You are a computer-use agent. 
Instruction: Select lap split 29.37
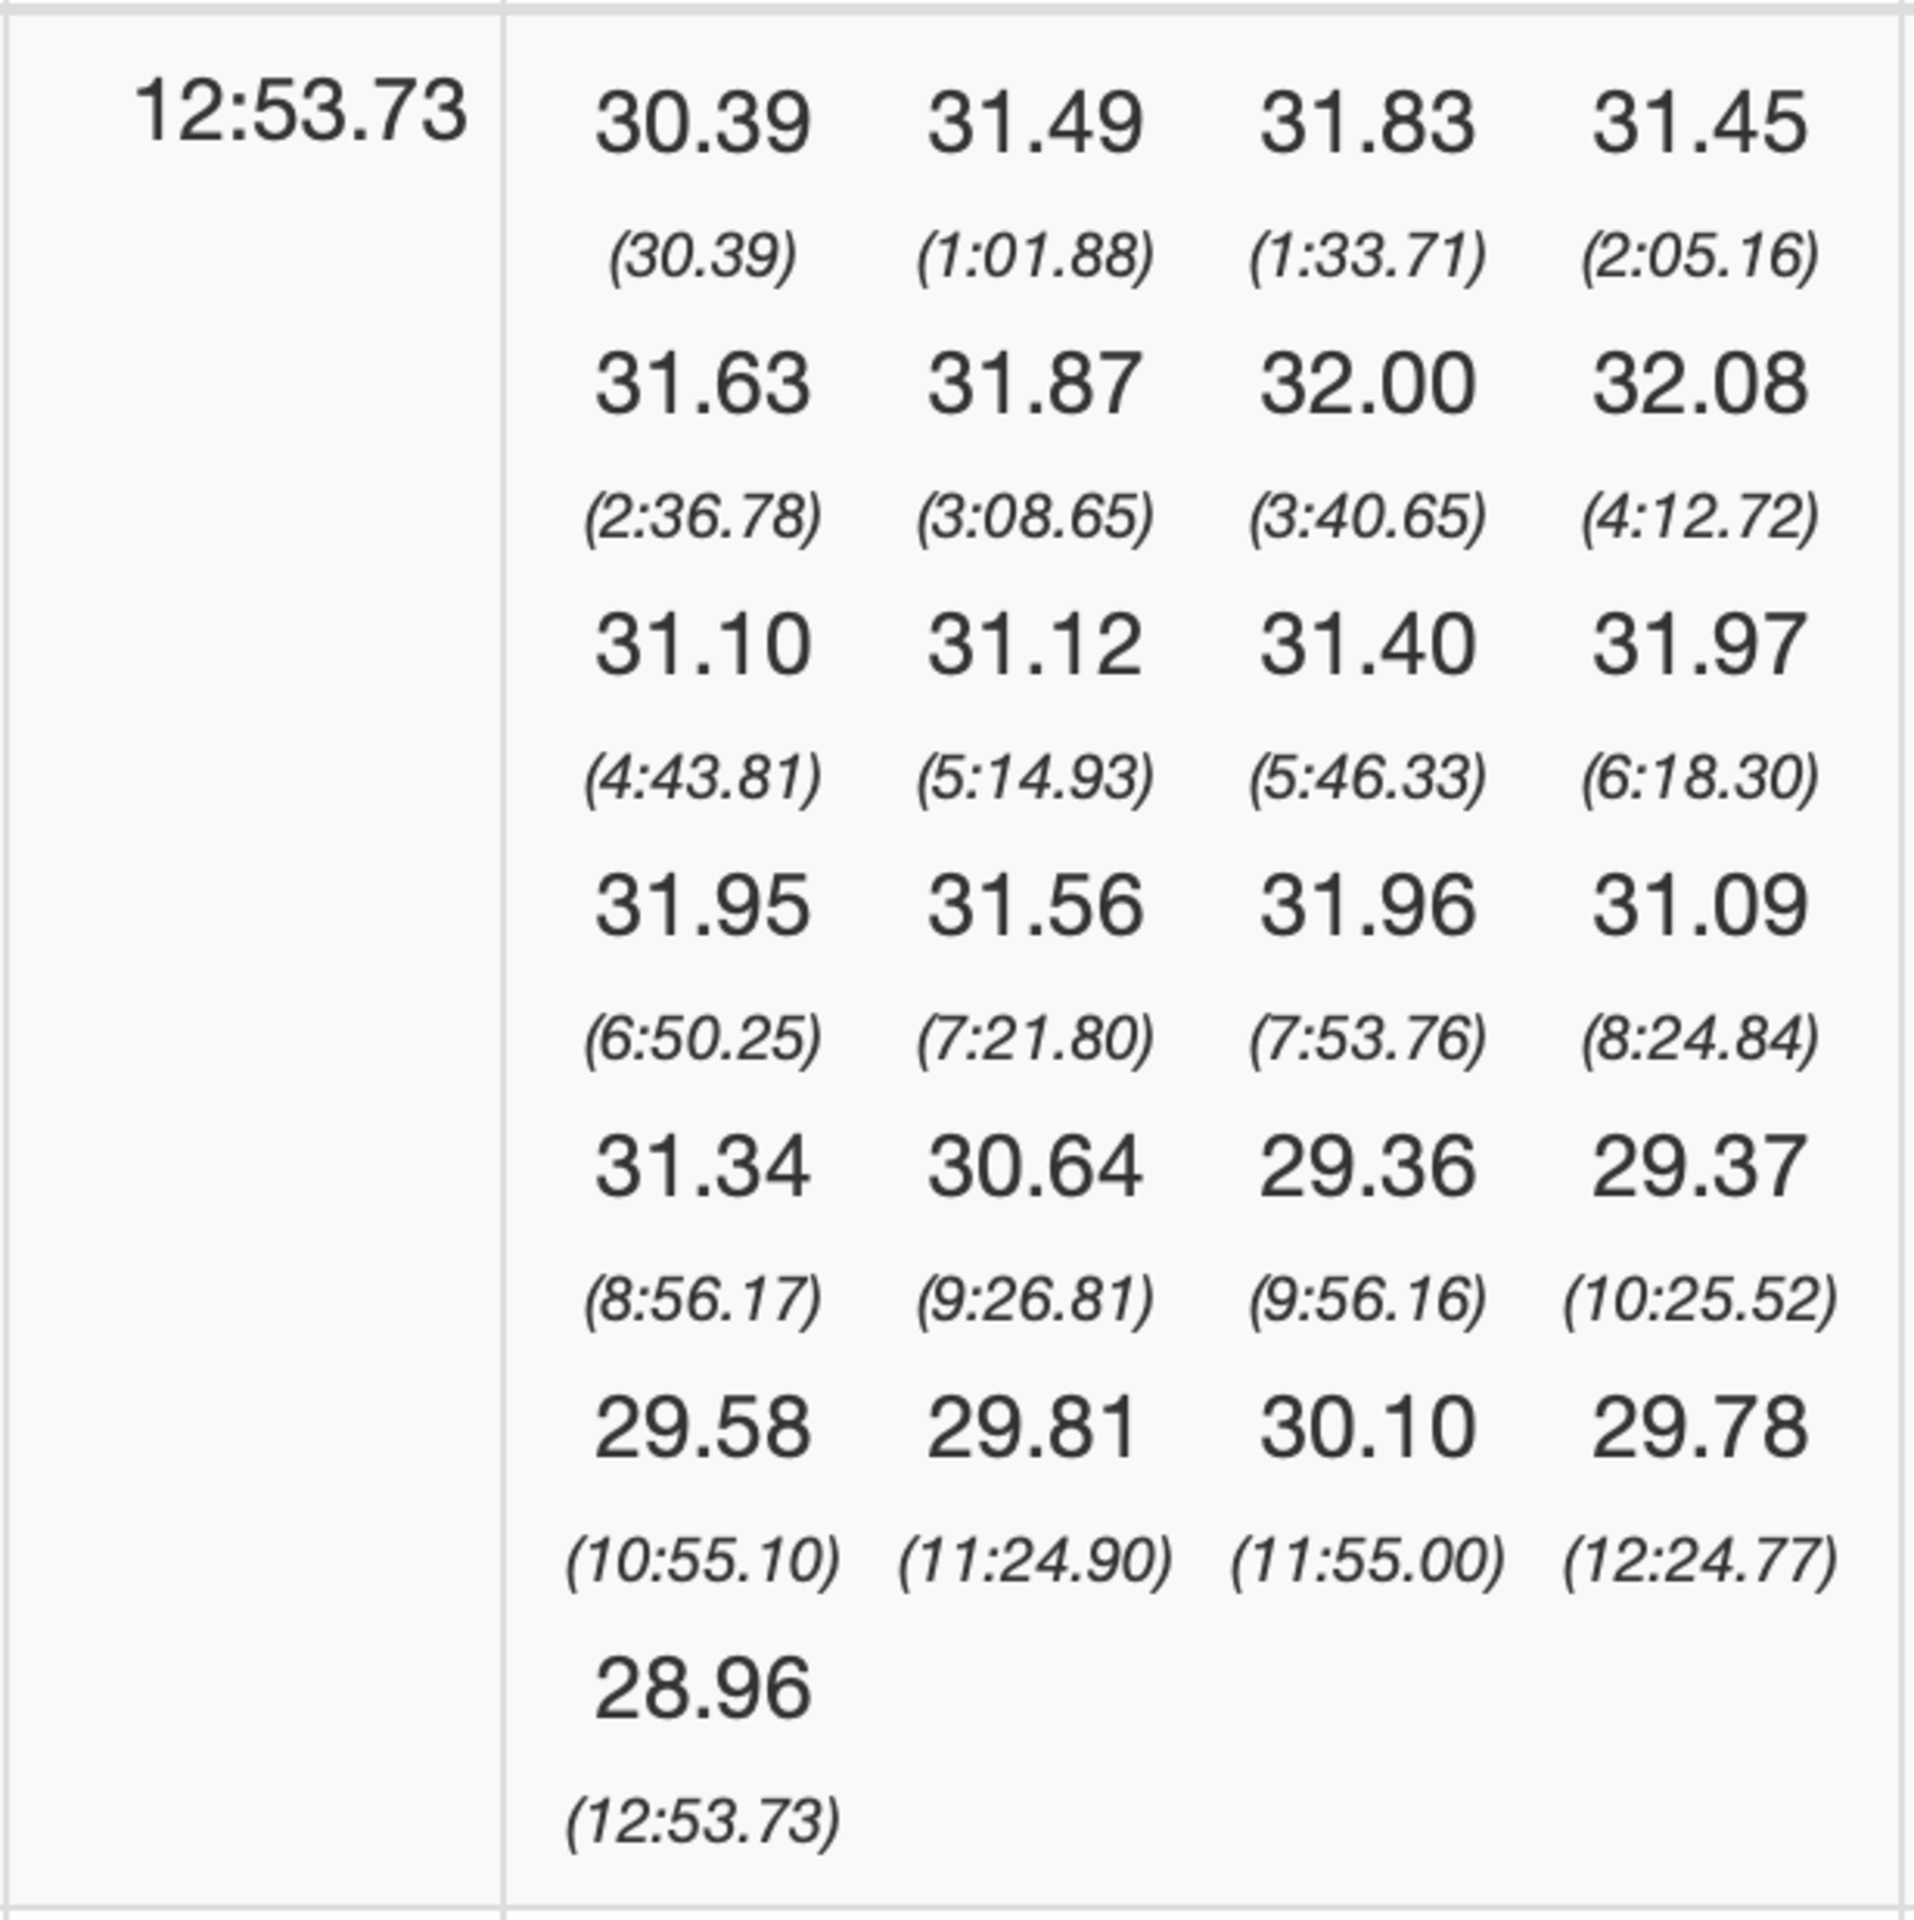1700,1167
